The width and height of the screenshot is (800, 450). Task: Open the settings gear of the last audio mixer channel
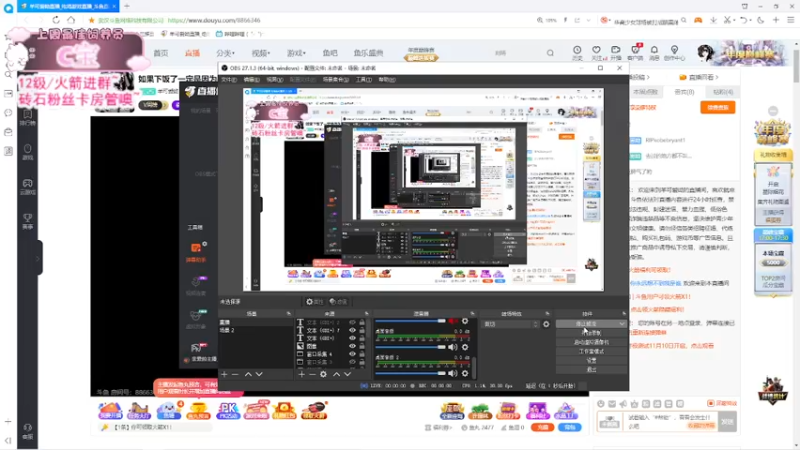(x=465, y=373)
